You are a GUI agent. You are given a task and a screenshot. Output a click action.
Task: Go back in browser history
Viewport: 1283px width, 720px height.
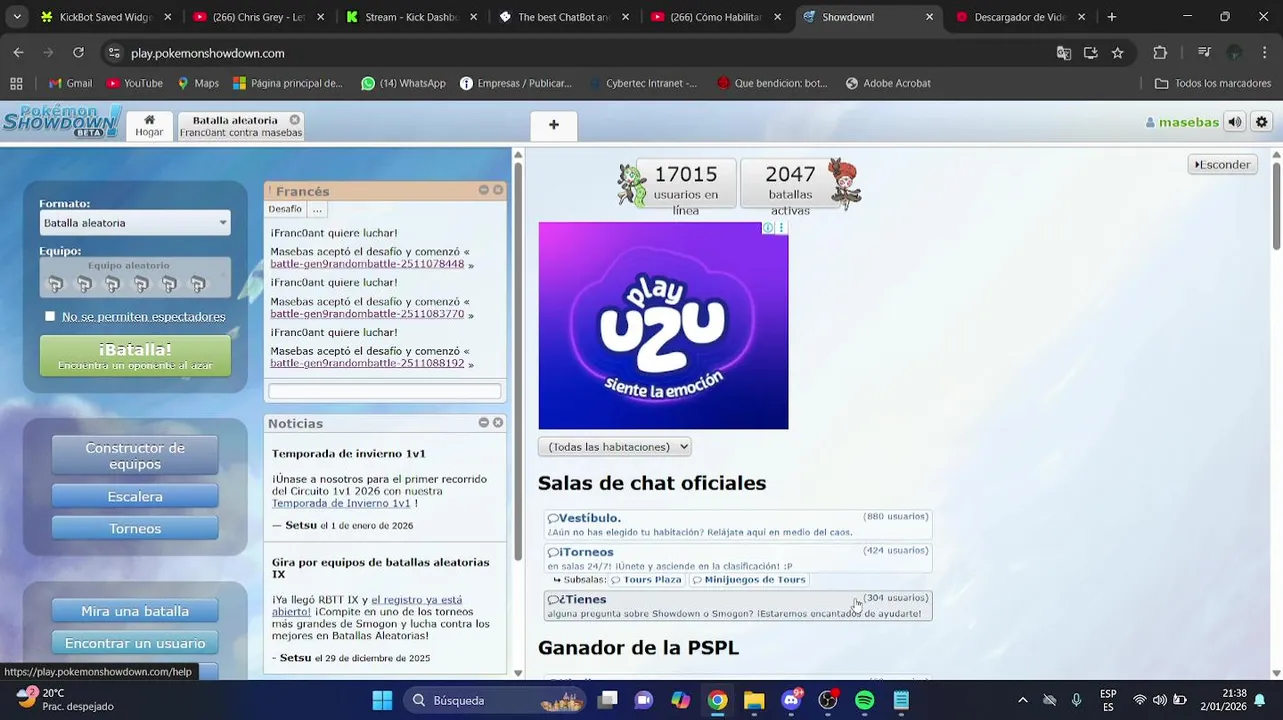pos(18,53)
